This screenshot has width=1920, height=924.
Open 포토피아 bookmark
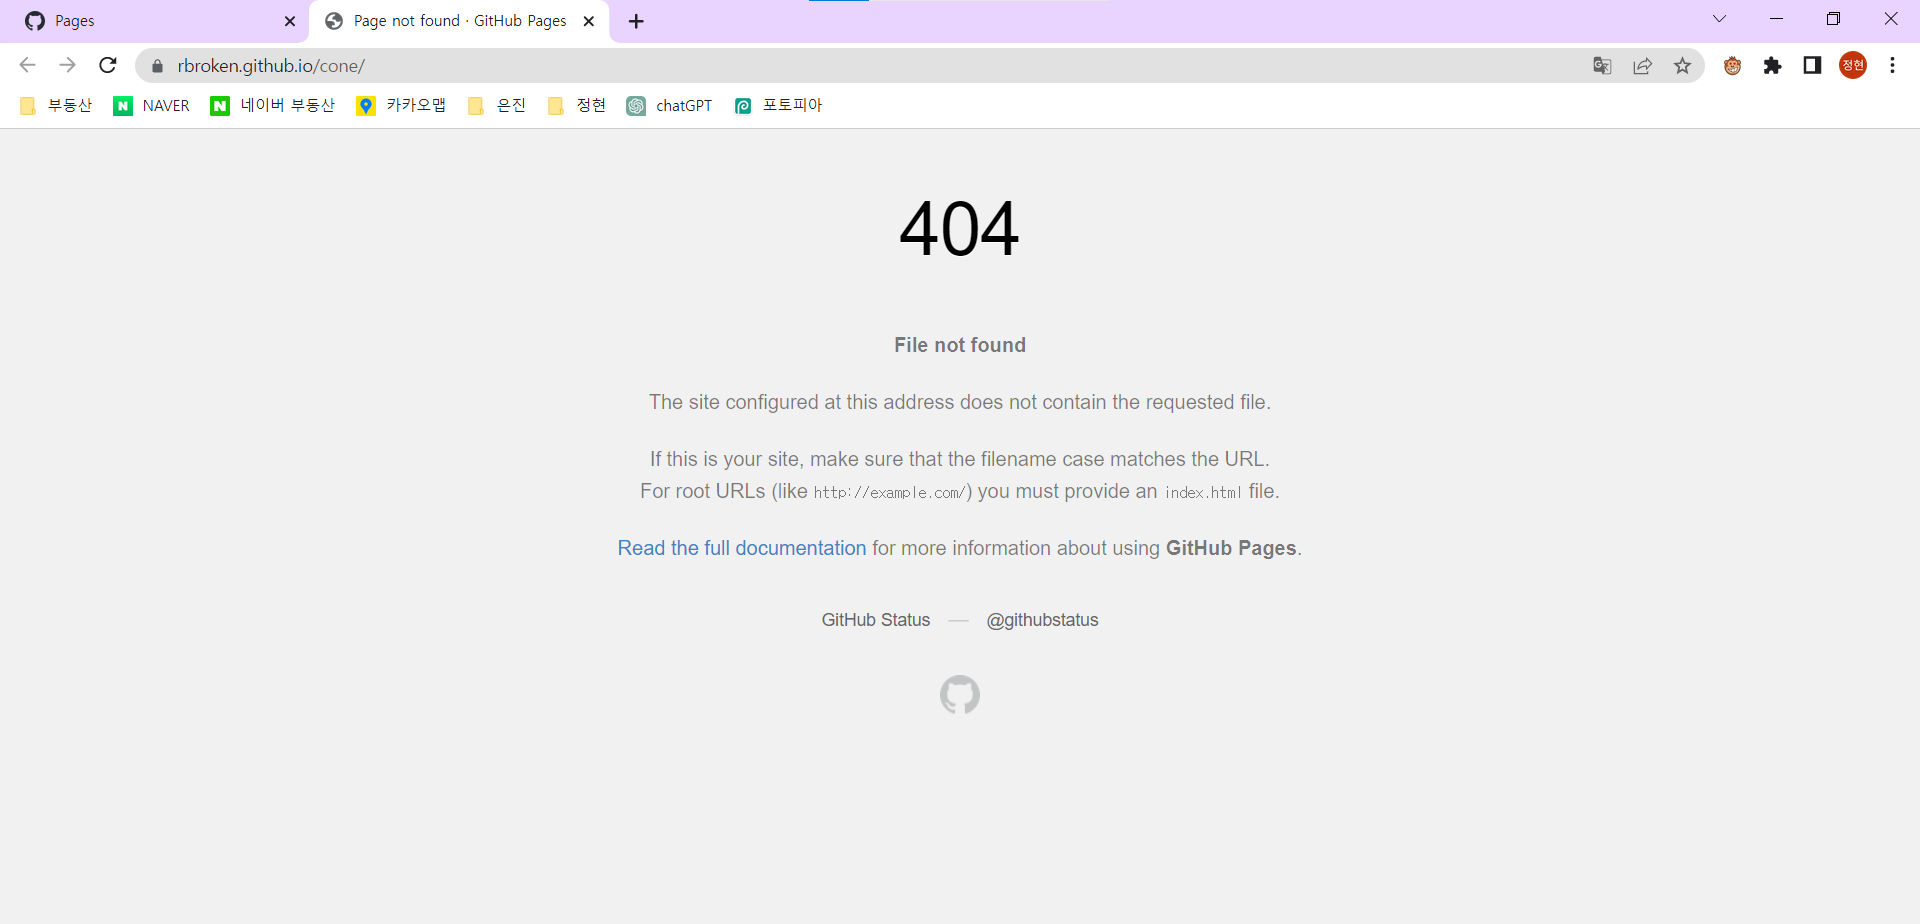point(778,106)
